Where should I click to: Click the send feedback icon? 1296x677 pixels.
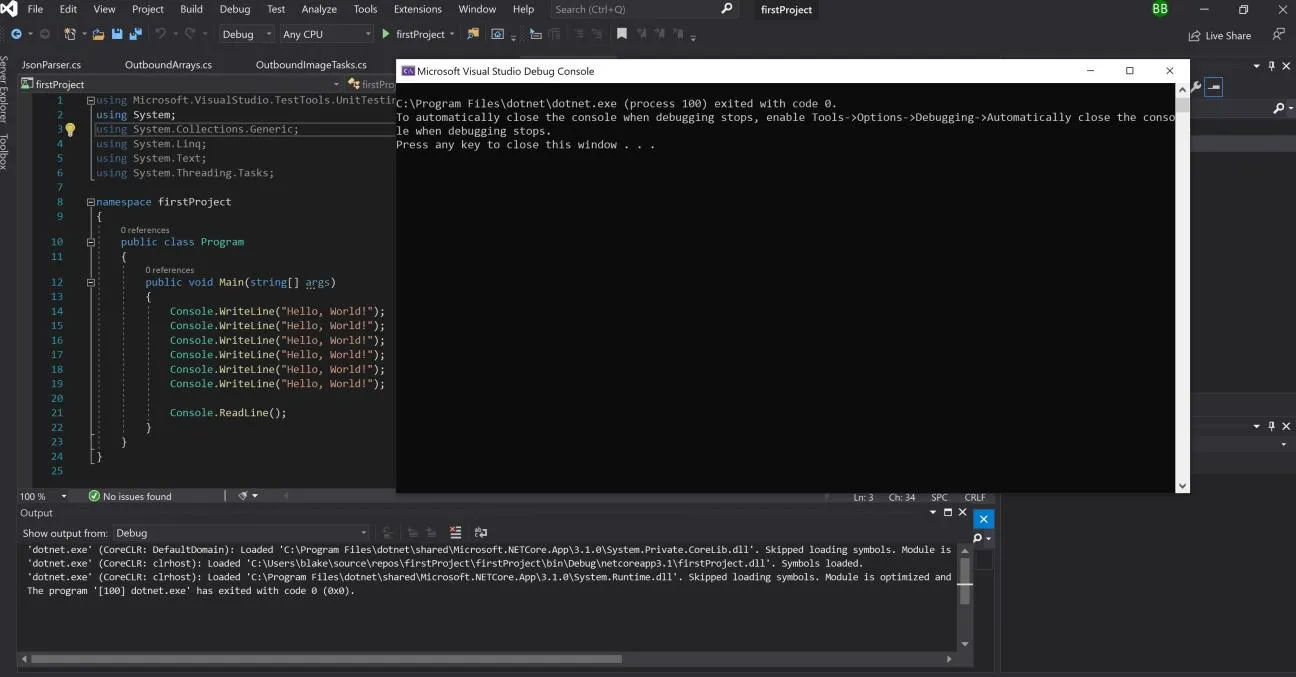[1278, 34]
